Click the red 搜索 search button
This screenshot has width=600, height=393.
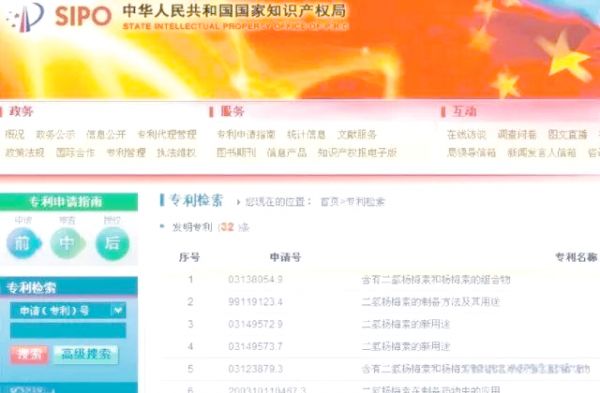click(29, 354)
